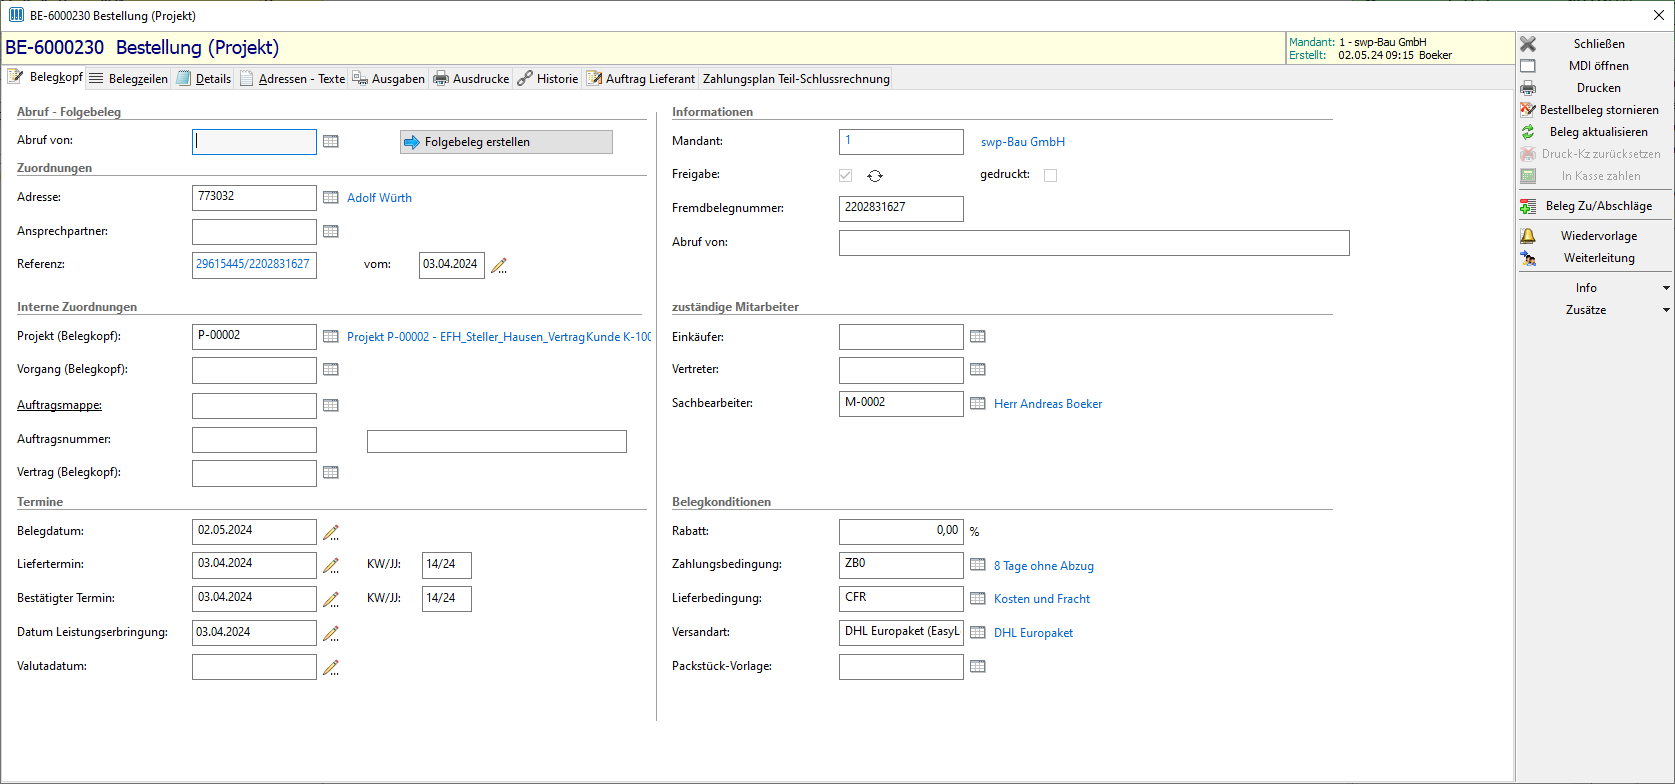
Task: Open project lookup beside P-00002
Action: pos(331,337)
